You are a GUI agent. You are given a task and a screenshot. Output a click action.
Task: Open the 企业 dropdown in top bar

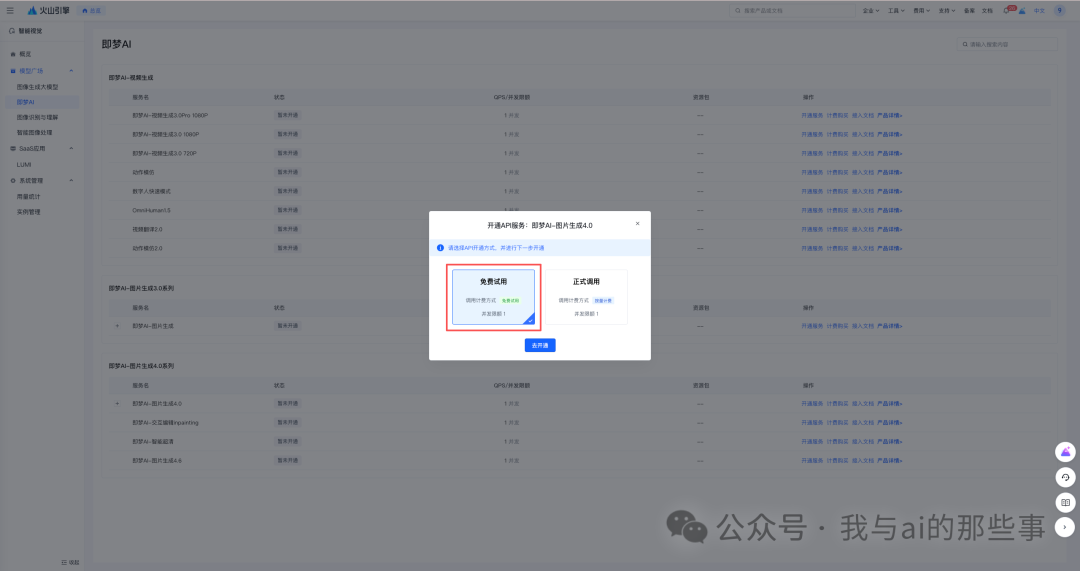point(871,10)
